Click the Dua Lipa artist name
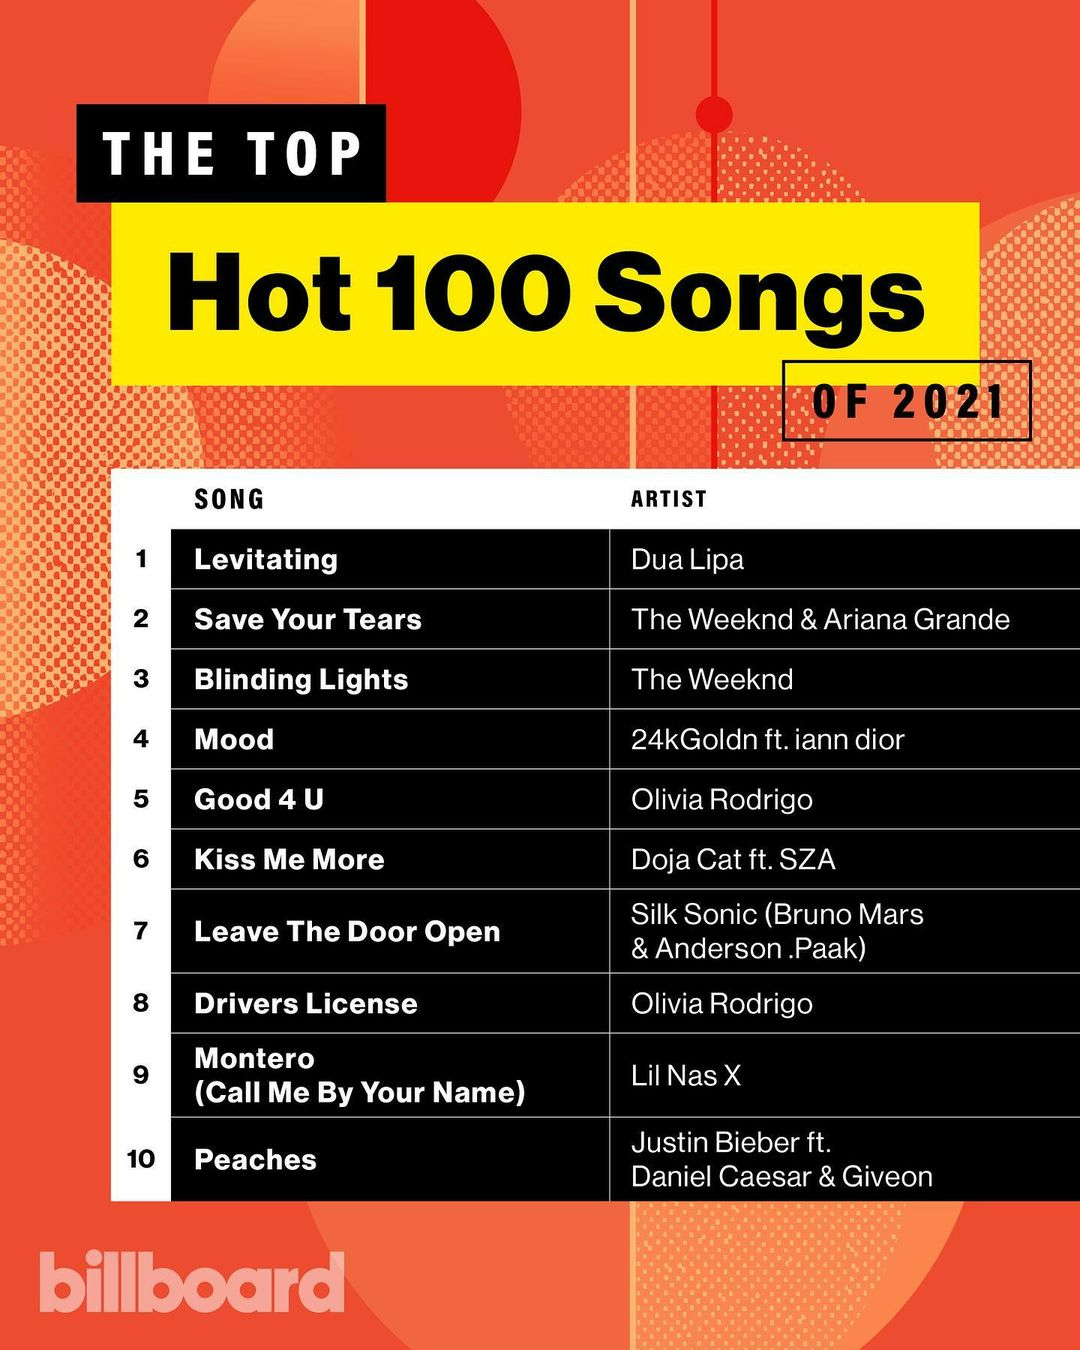This screenshot has width=1080, height=1350. [687, 559]
